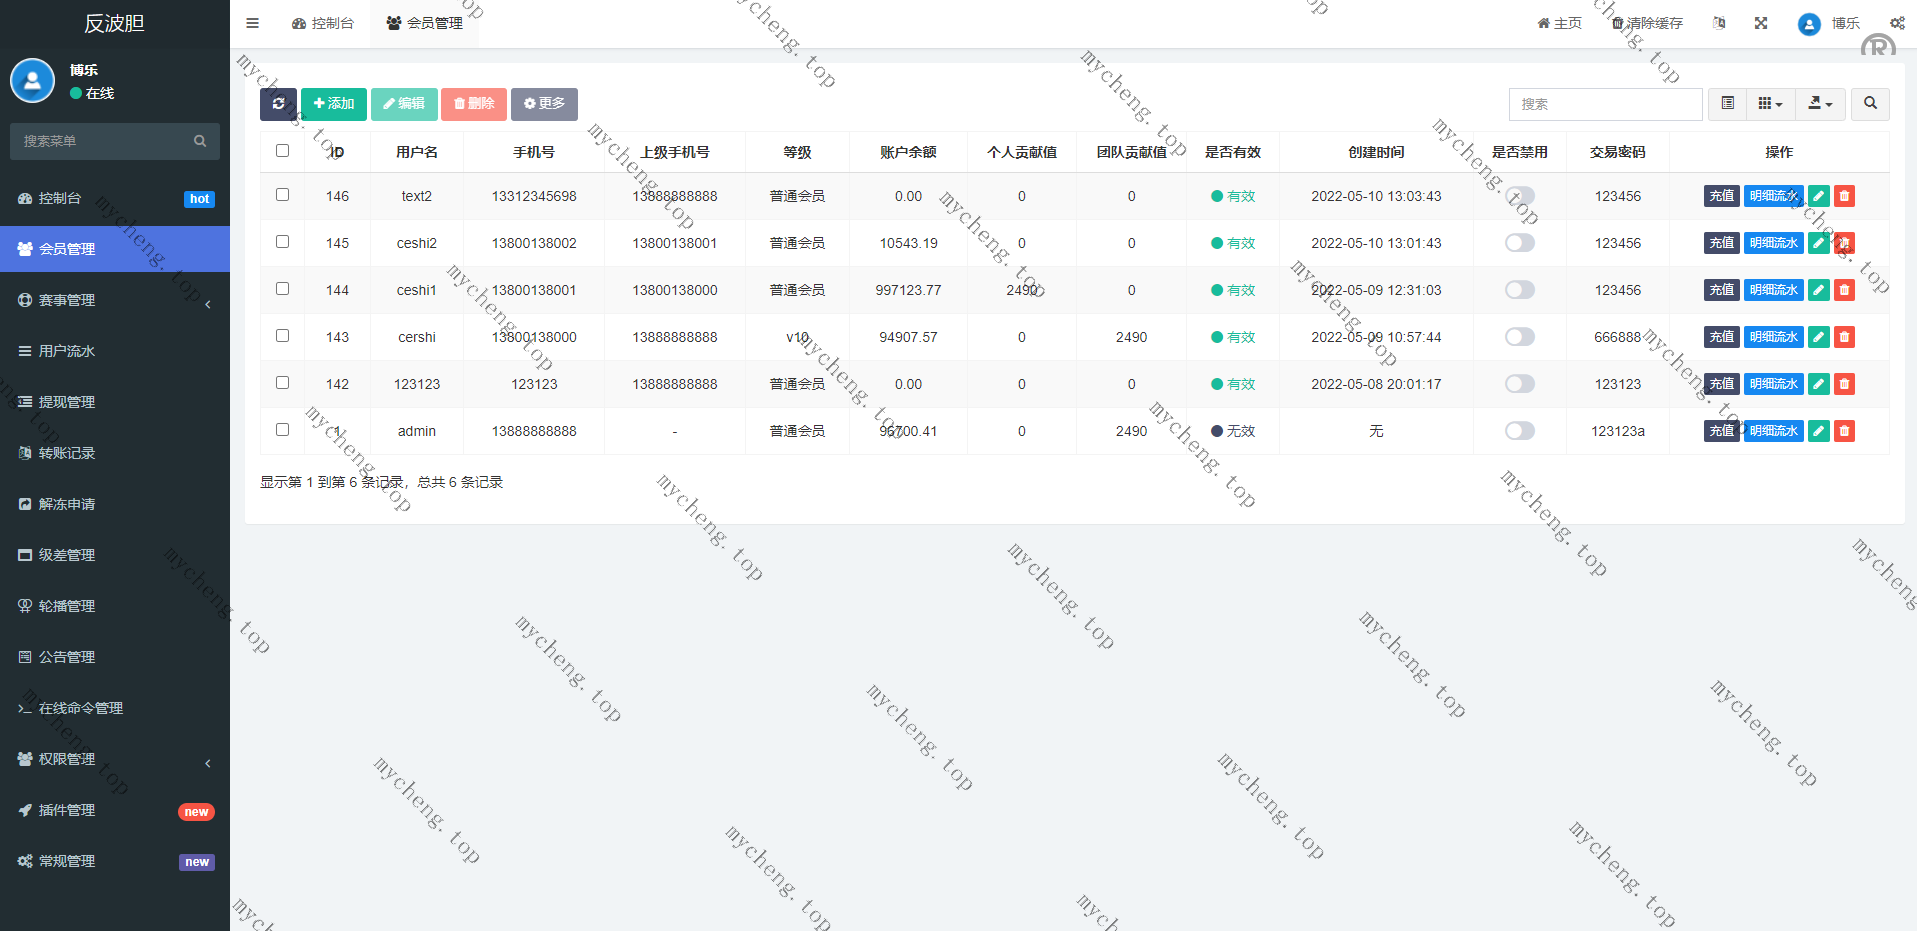Open the columns grid dropdown
Screen dimensions: 1917x931
coord(1770,104)
